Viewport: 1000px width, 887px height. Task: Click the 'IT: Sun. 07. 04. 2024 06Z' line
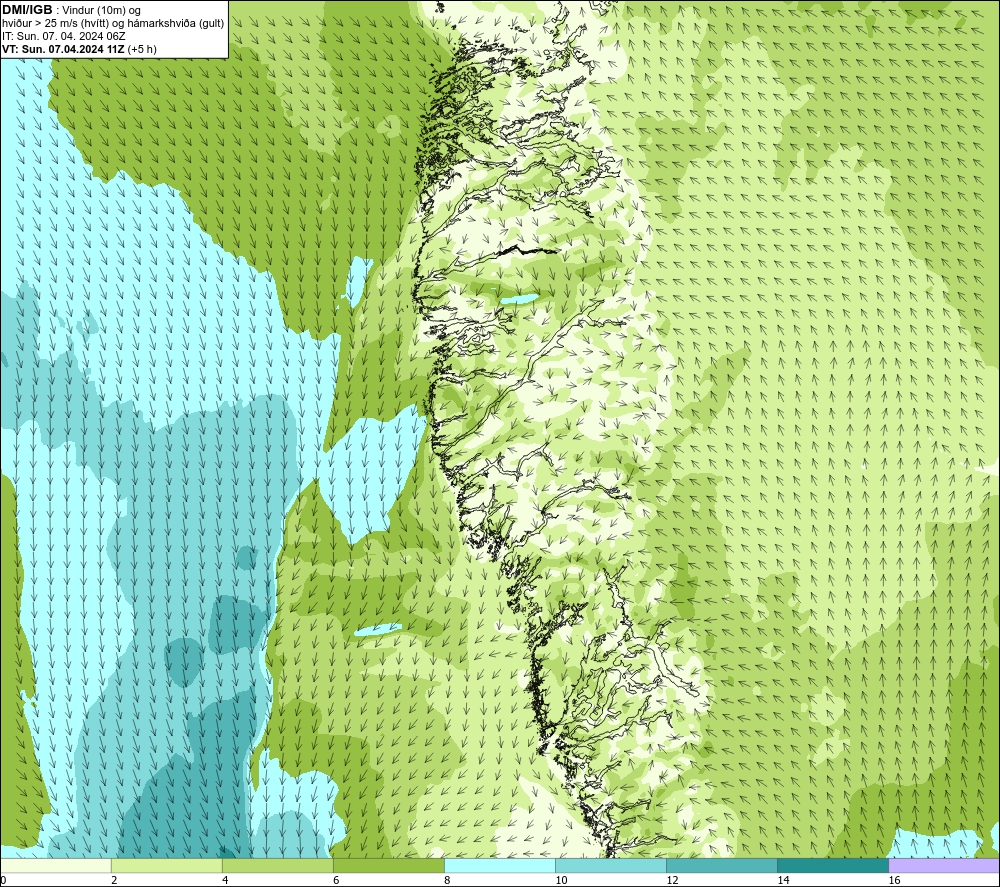[x=63, y=36]
